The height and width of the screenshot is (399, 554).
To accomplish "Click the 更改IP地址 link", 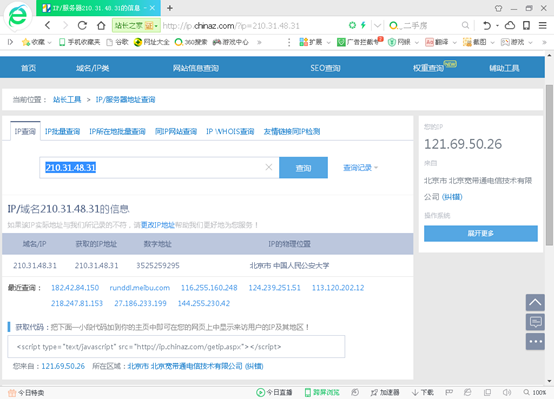I will point(158,225).
